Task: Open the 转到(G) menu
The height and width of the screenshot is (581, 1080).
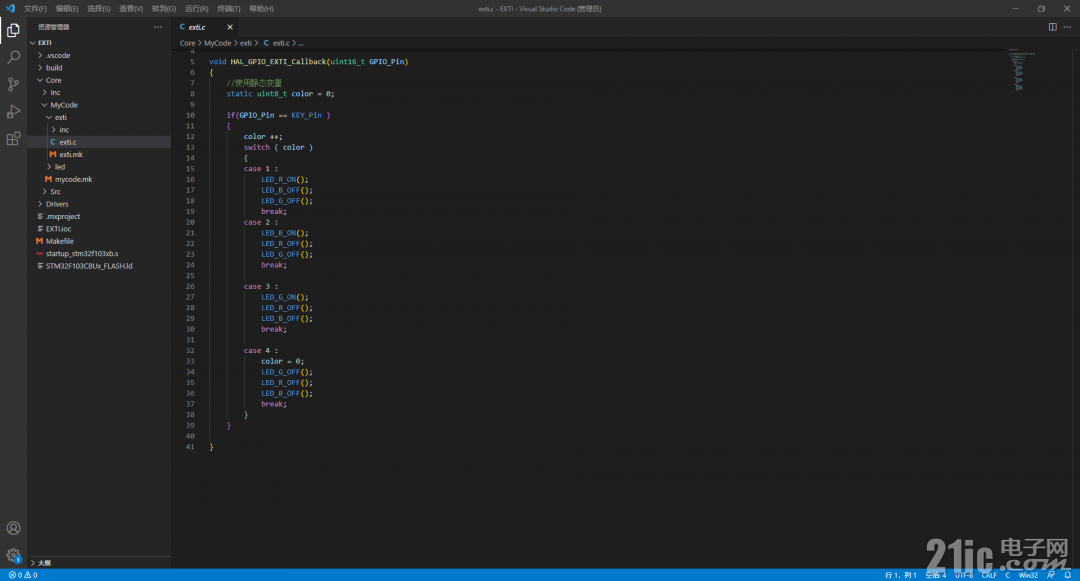Action: click(164, 8)
